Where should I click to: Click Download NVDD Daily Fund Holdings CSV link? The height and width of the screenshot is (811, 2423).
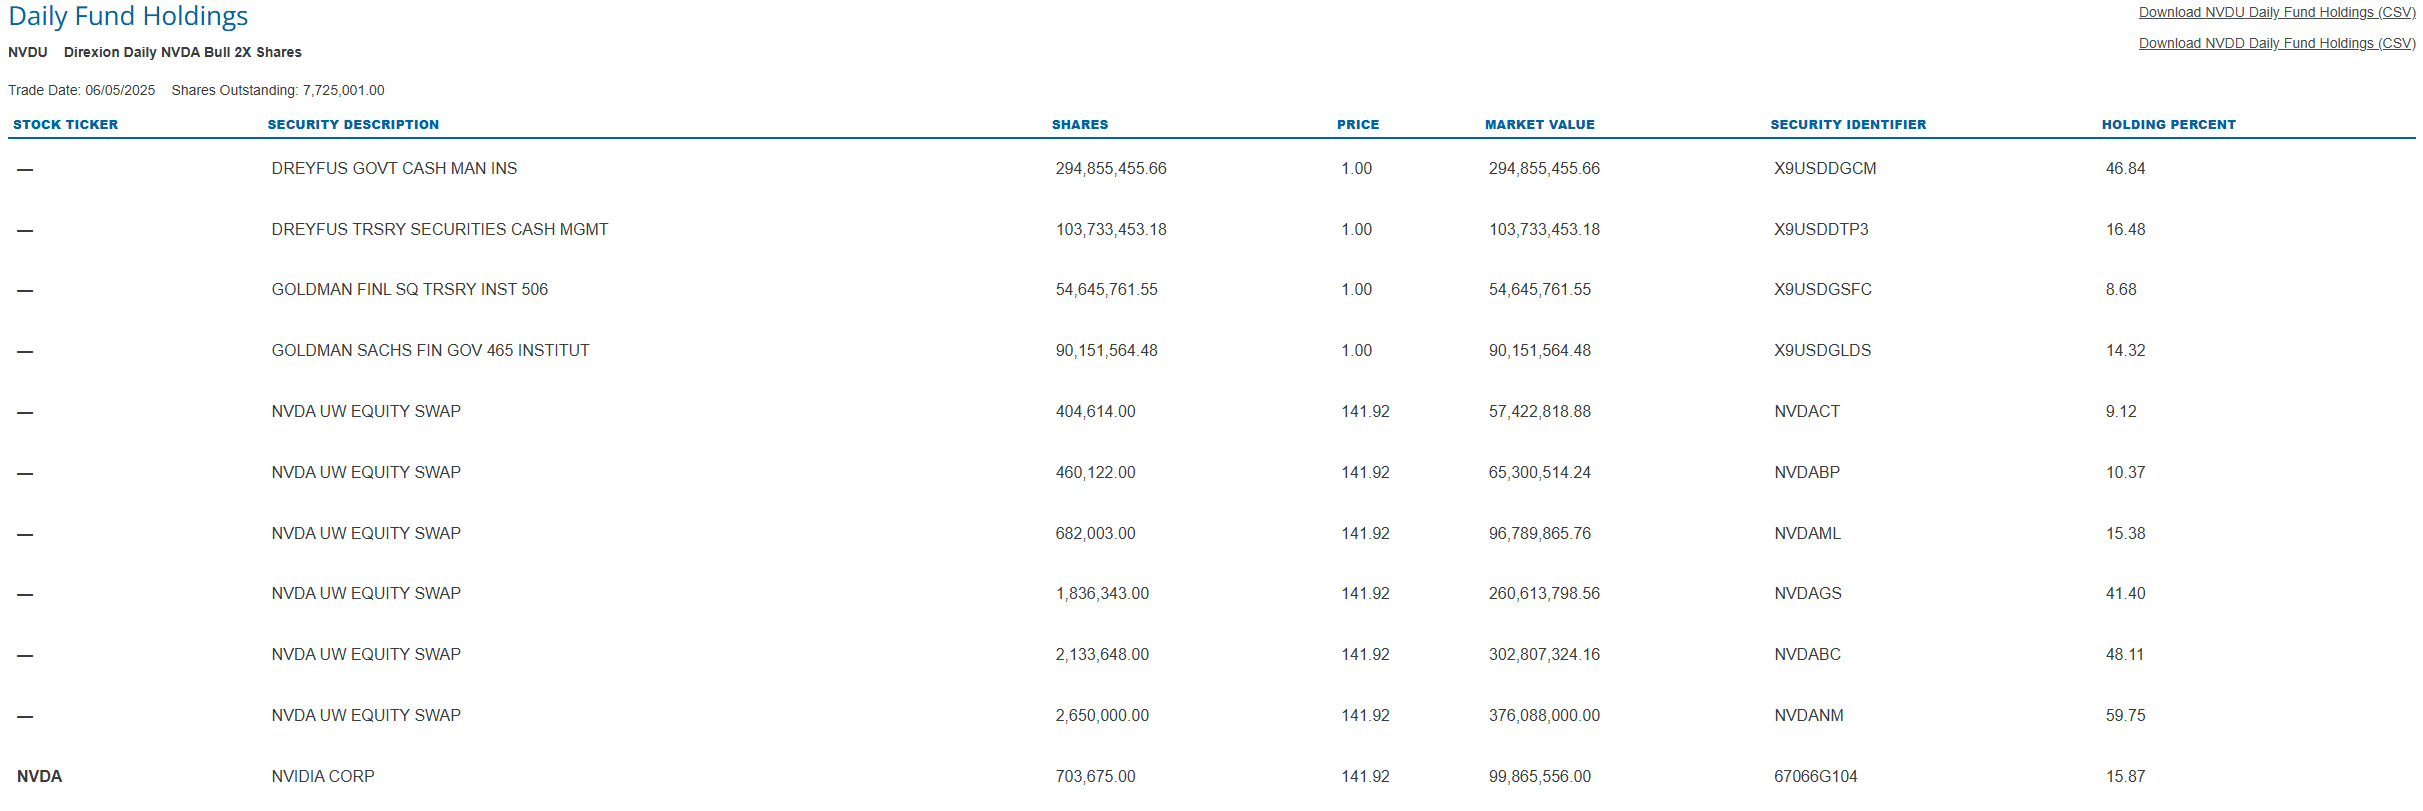[2276, 44]
